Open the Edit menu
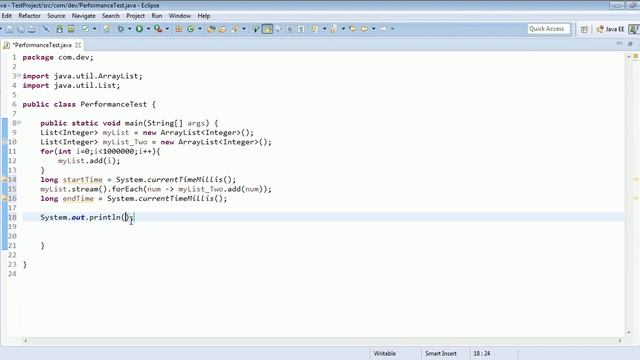Image resolution: width=640 pixels, height=360 pixels. [x=7, y=16]
